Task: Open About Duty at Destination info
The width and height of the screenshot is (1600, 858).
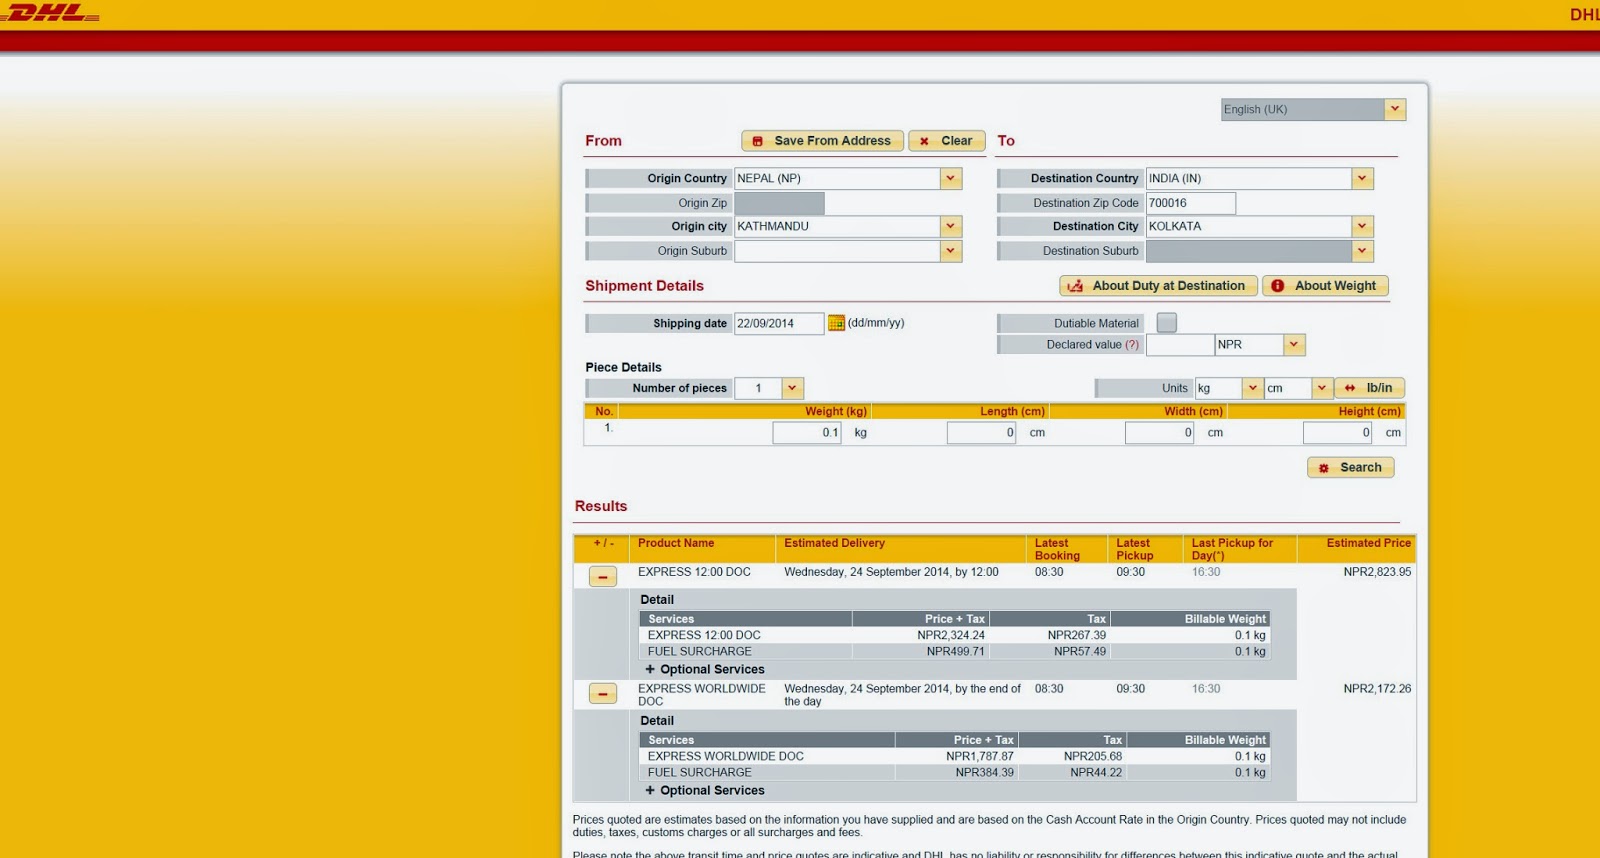Action: click(1158, 286)
